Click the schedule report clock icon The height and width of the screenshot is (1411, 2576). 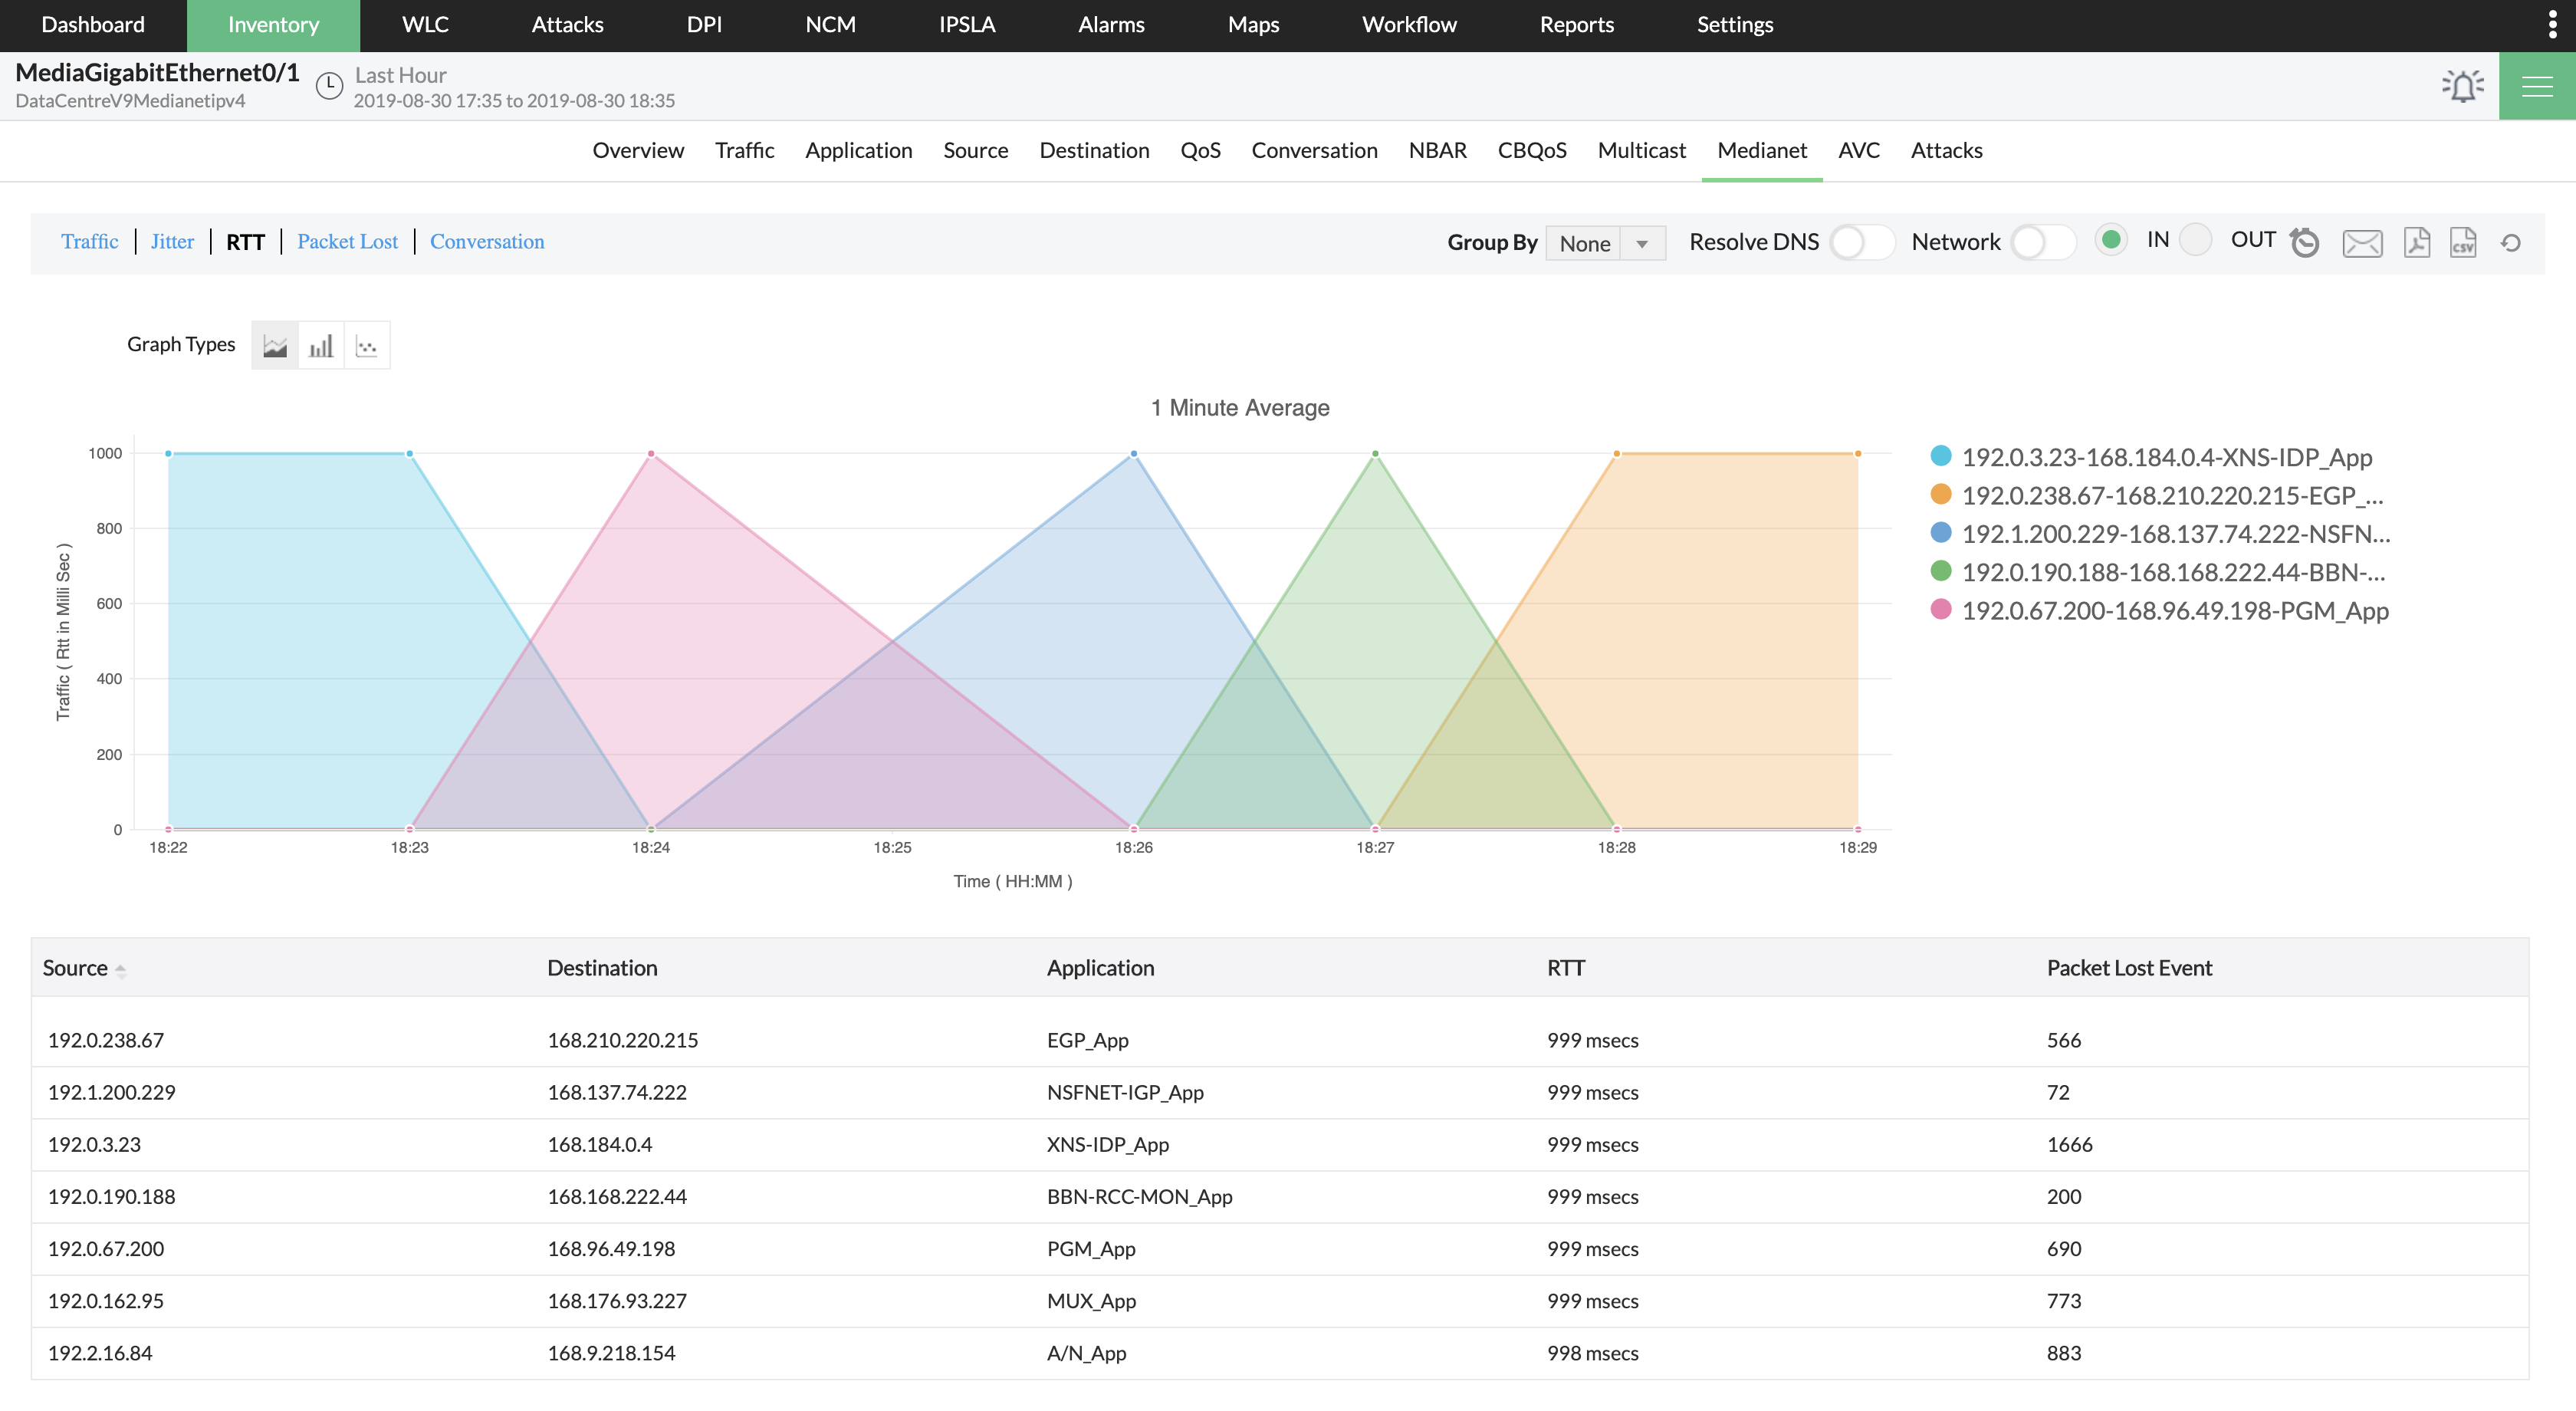pyautogui.click(x=2305, y=243)
